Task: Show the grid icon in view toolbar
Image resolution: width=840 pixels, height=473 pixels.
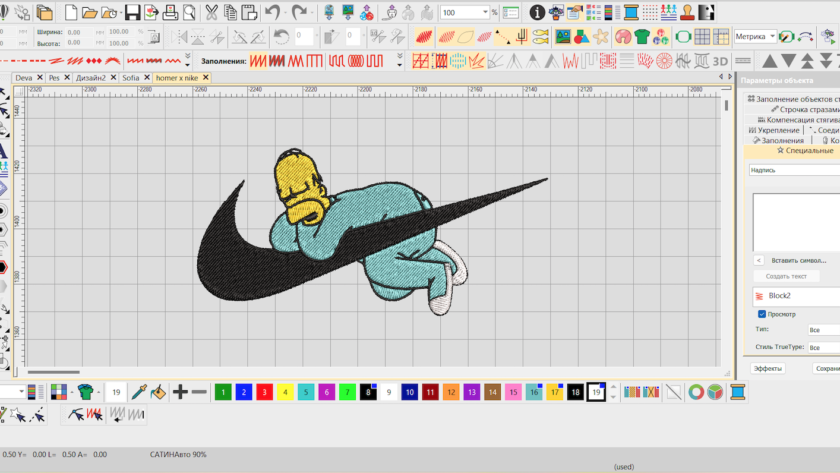Action: [x=702, y=36]
